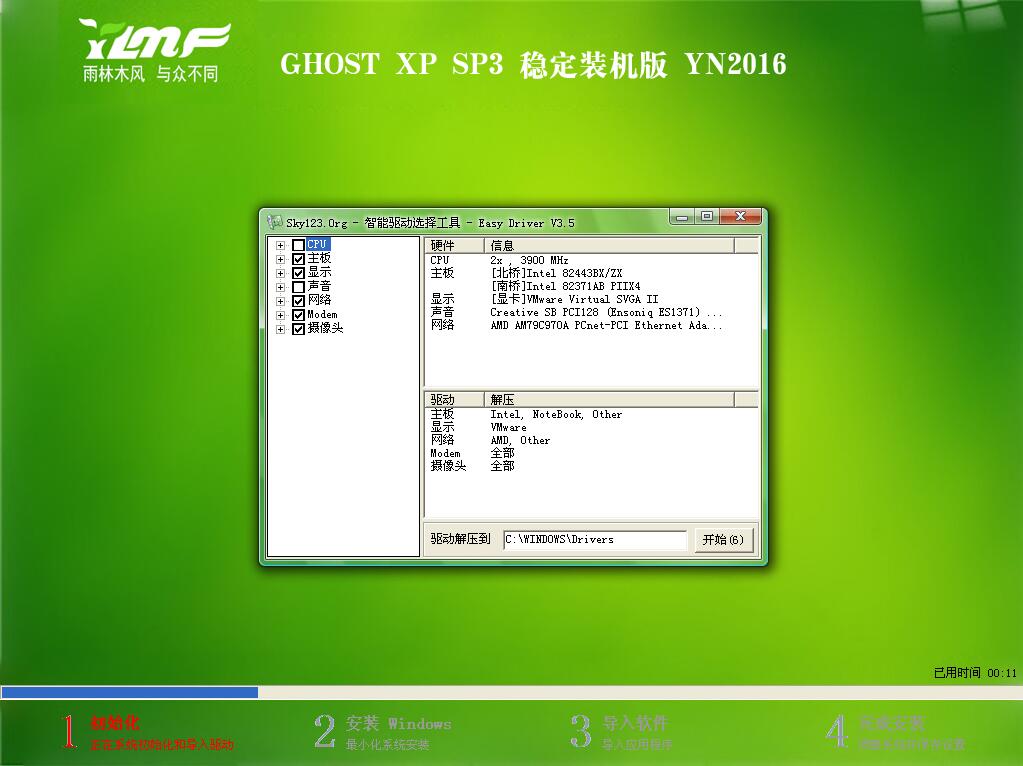
Task: Click the 驱动 column header
Action: click(x=455, y=399)
